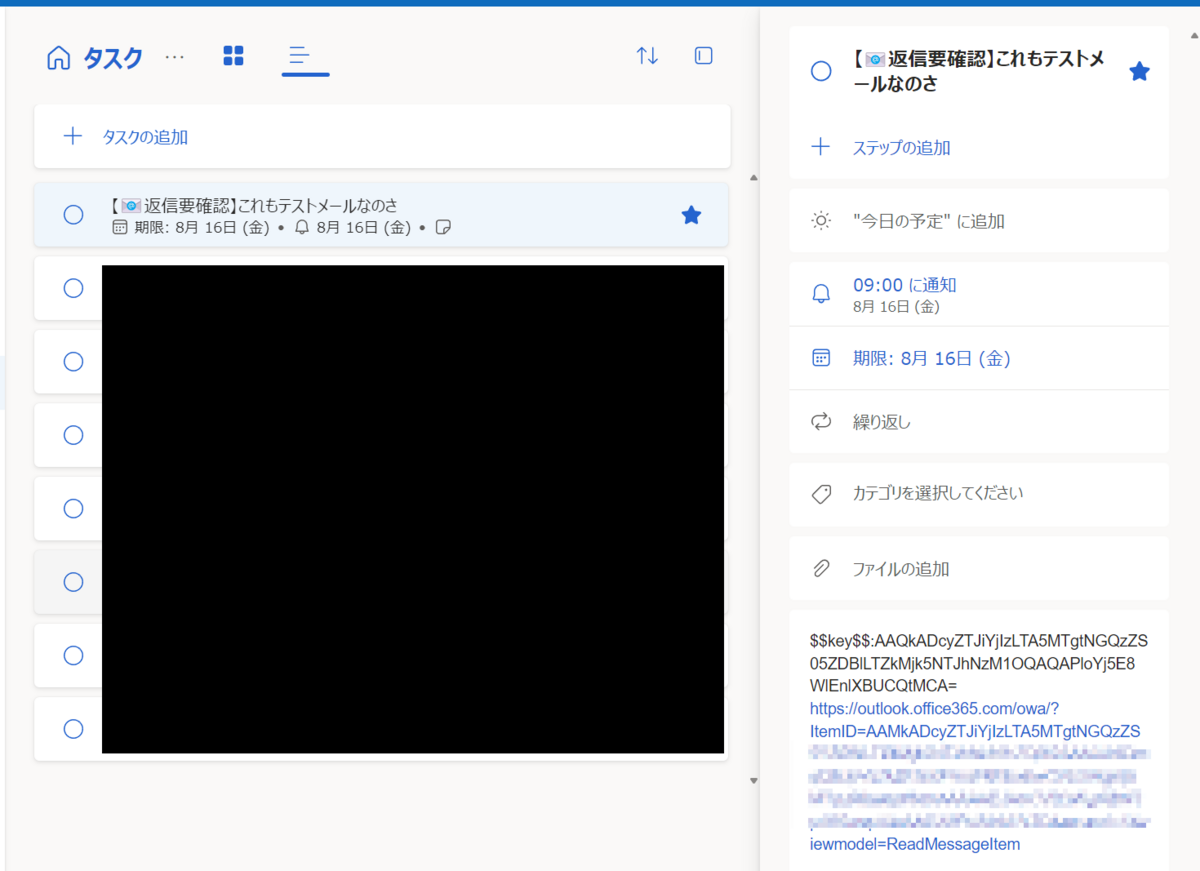The image size is (1200, 871).
Task: Click the task list scroll down arrow
Action: click(754, 780)
